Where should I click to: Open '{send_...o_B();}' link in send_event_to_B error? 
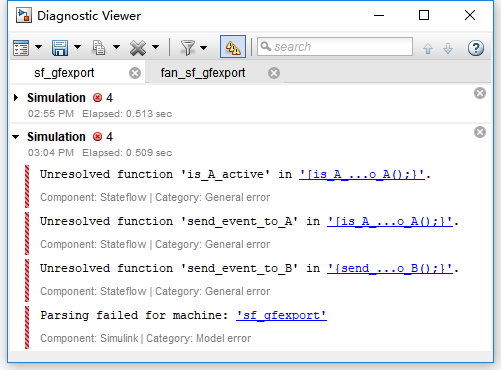point(390,268)
